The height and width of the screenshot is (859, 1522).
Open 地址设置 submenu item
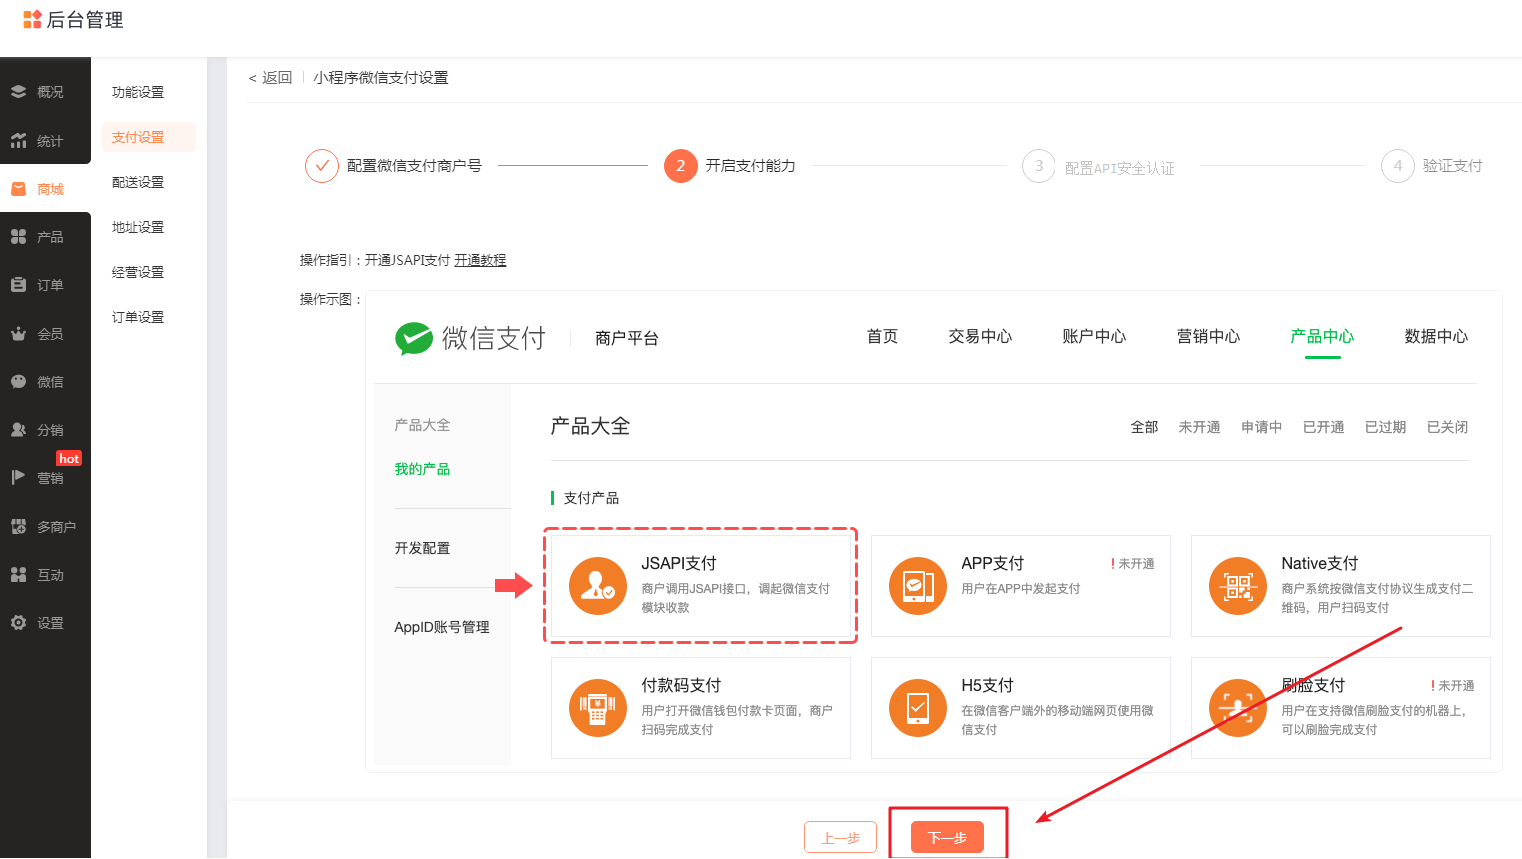(138, 227)
